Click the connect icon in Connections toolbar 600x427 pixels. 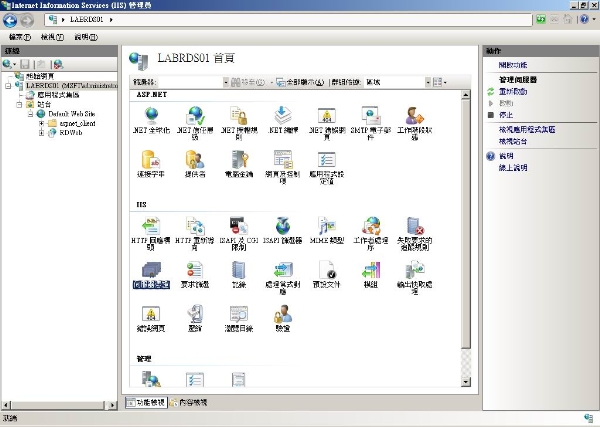[7, 64]
